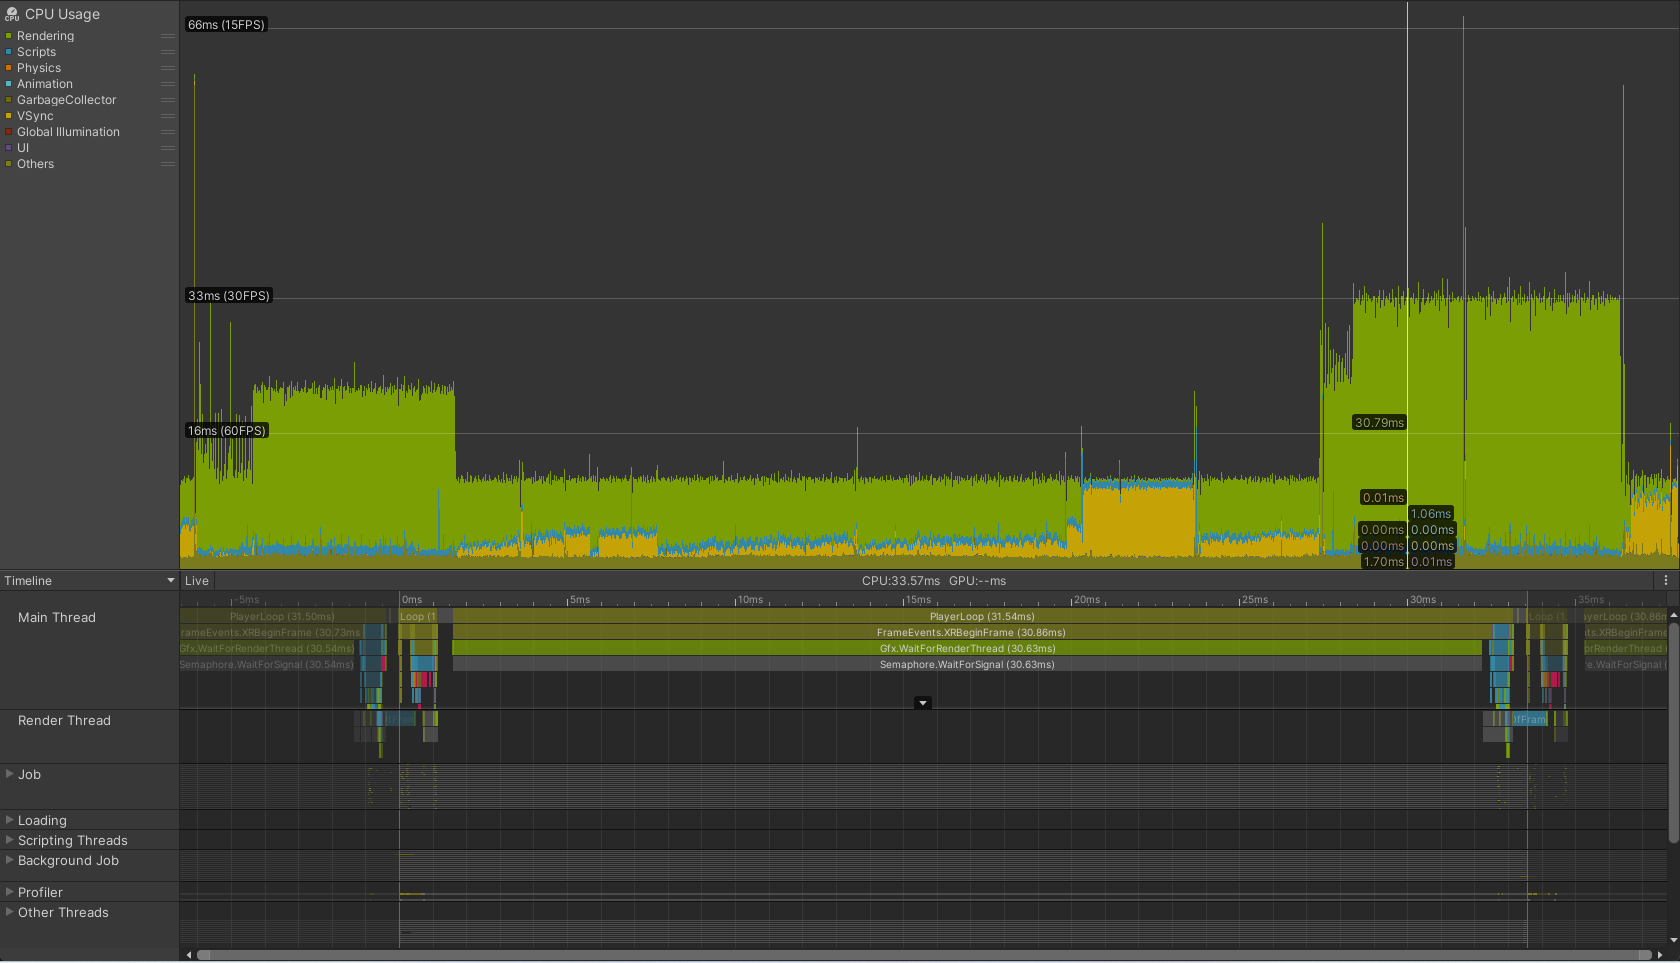Viewport: 1680px width, 963px height.
Task: Expand the Profiler thread group
Action: coord(10,892)
